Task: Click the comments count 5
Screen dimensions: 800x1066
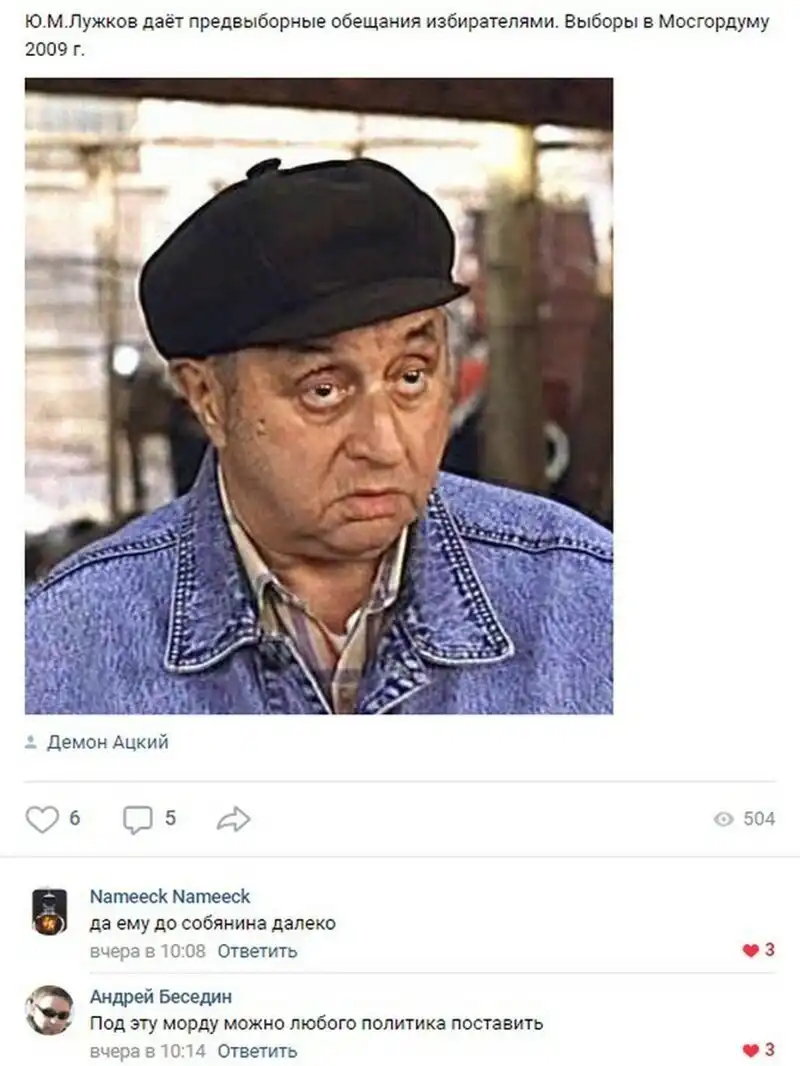Action: (171, 819)
